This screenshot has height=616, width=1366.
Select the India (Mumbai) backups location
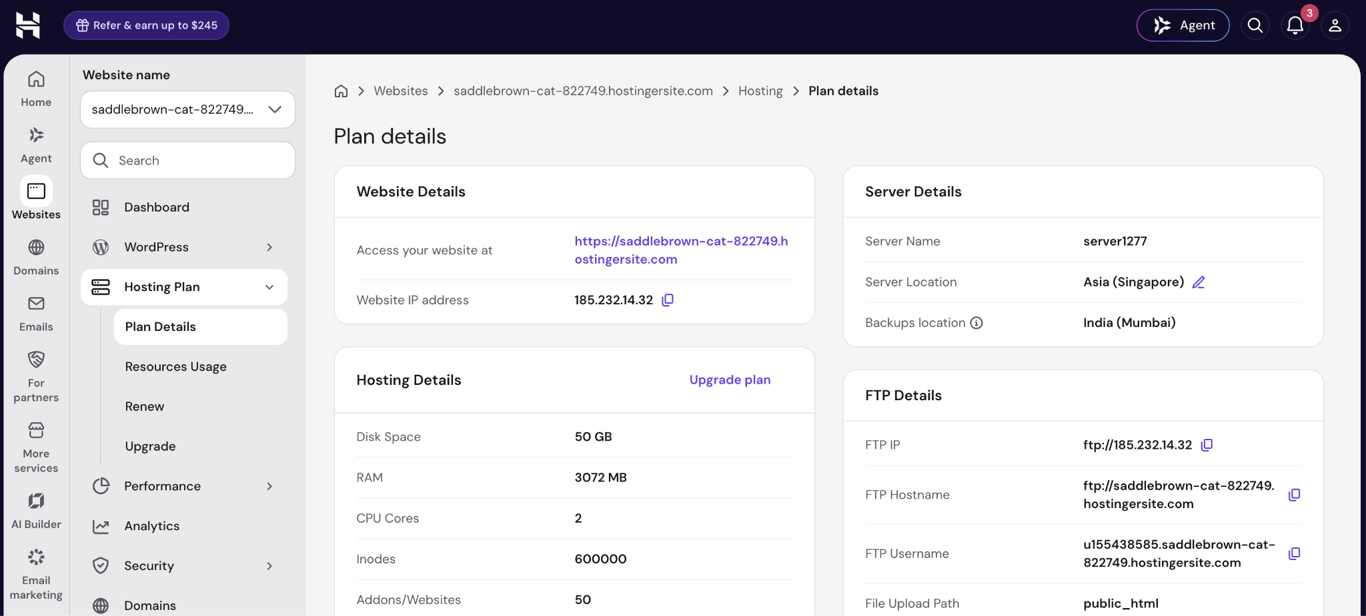[x=1129, y=323]
